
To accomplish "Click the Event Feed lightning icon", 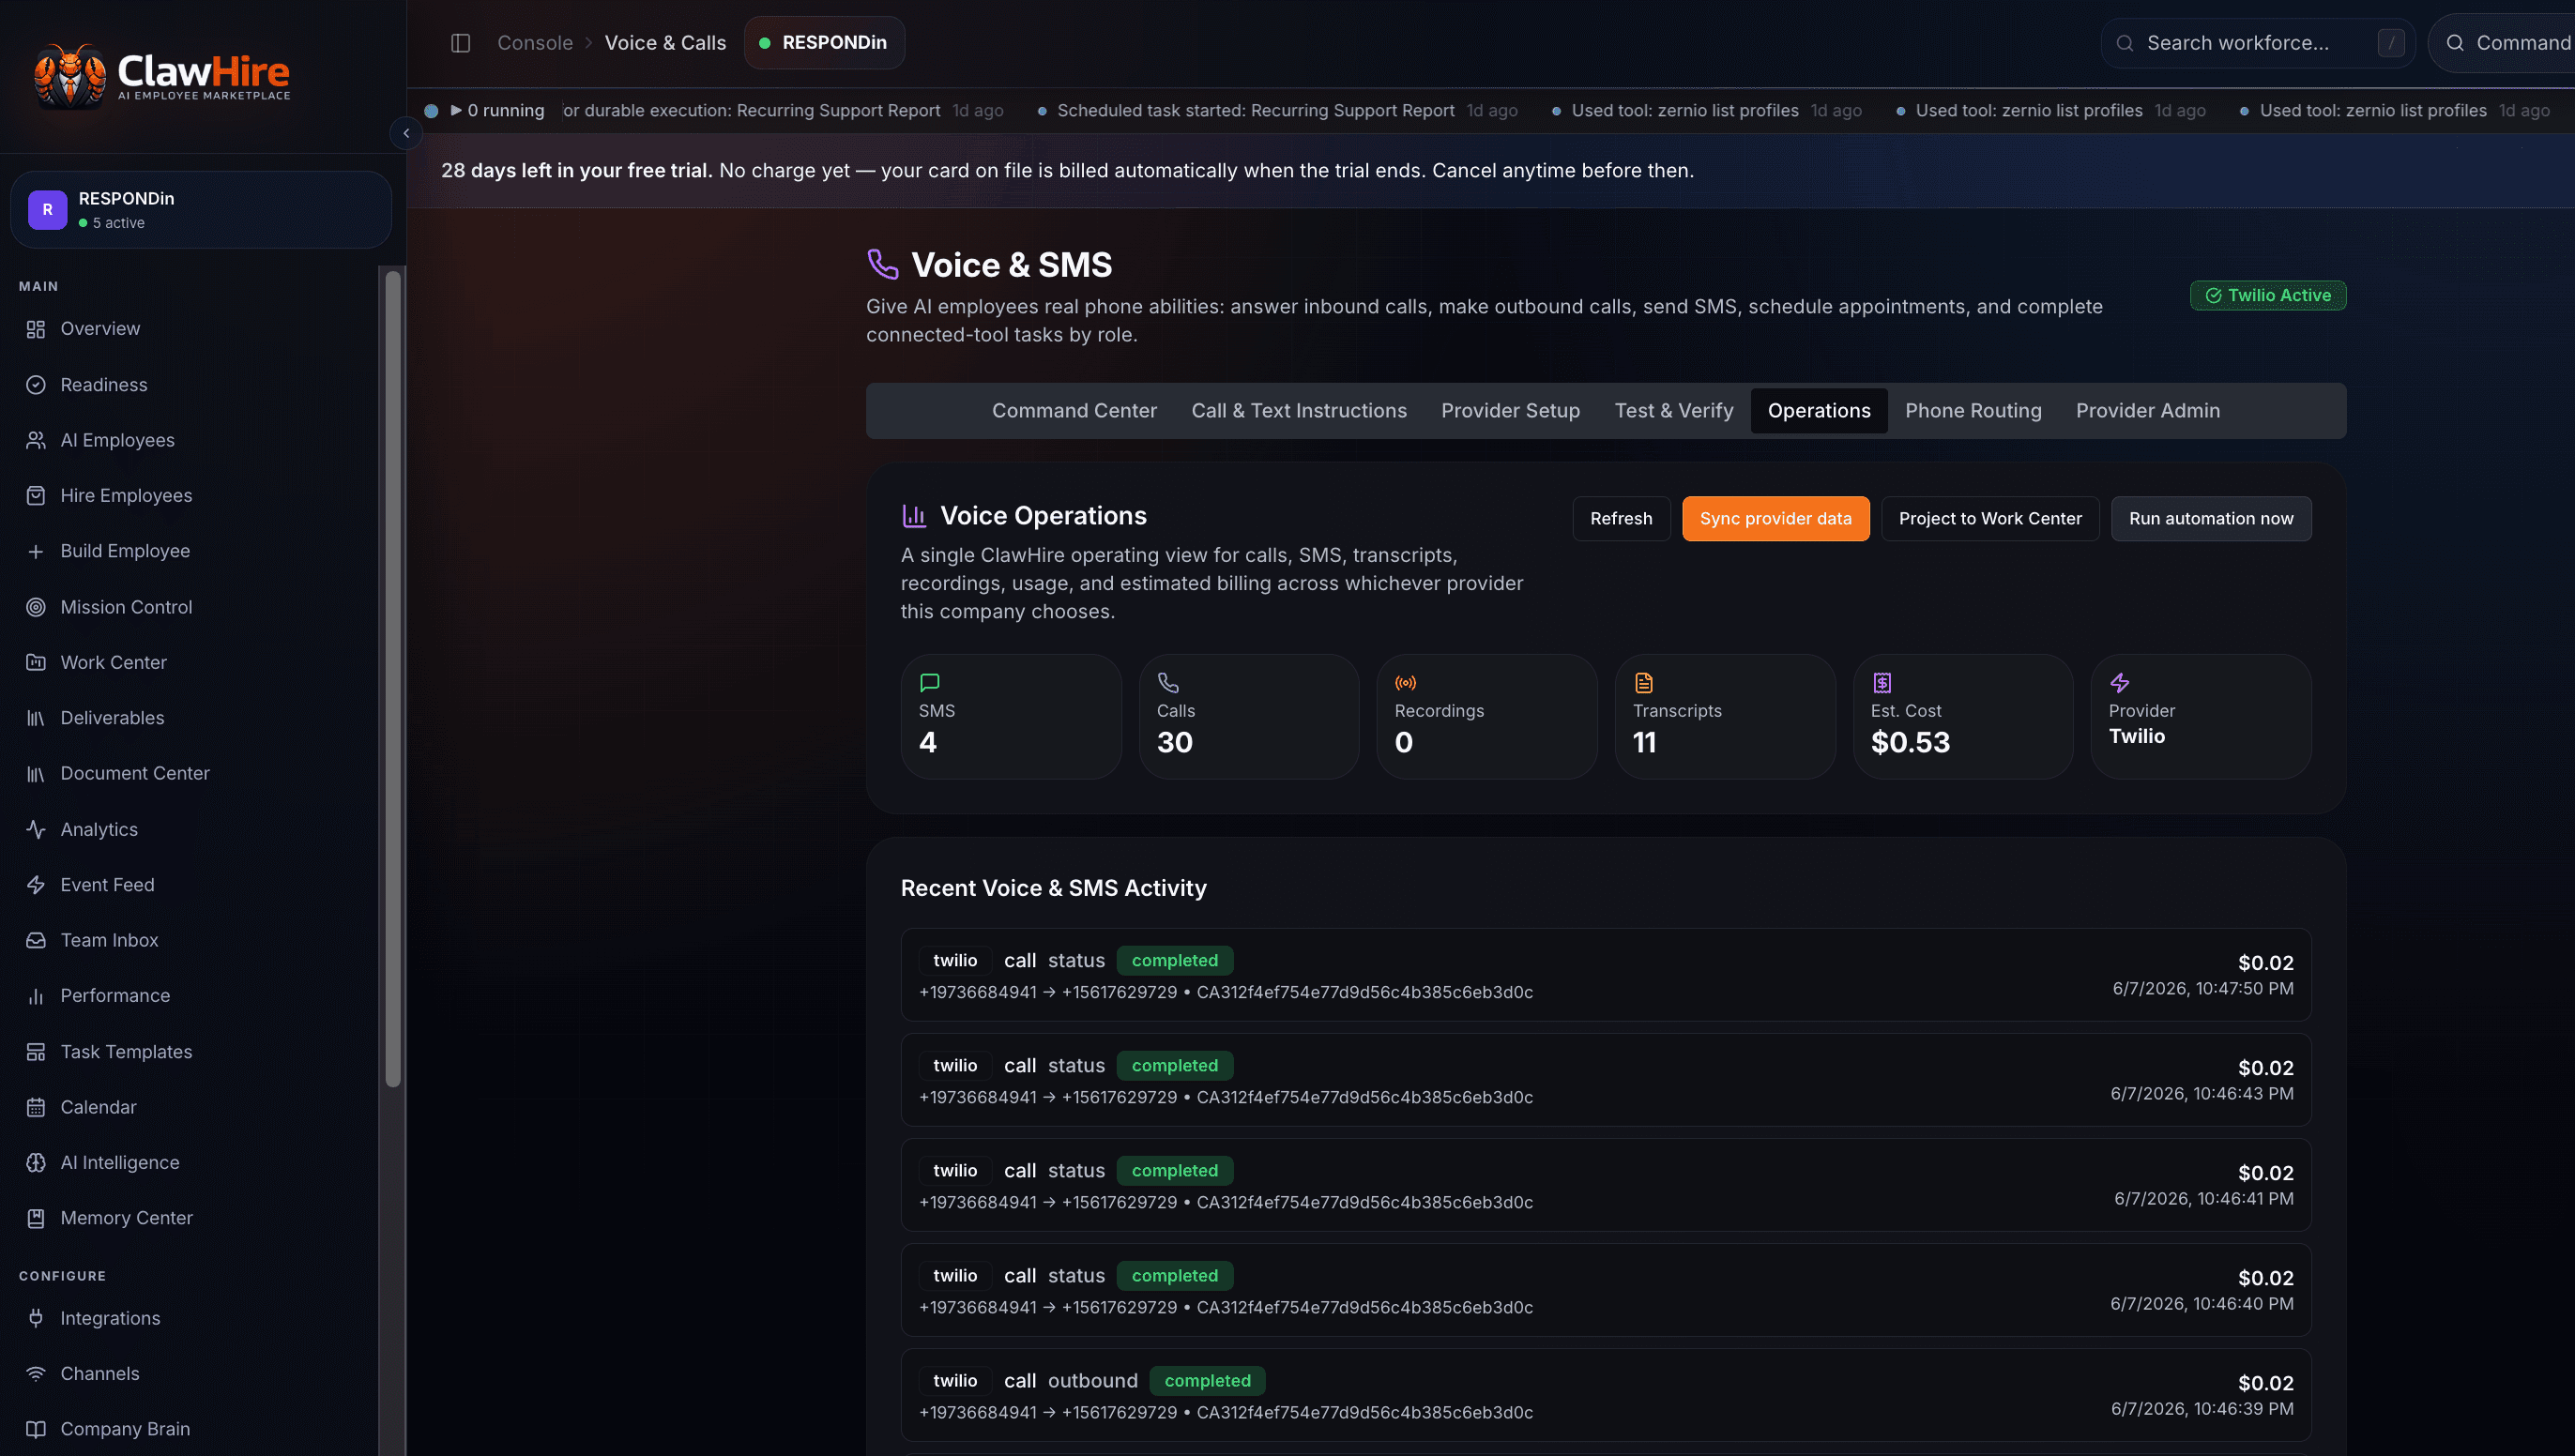I will pyautogui.click(x=36, y=885).
